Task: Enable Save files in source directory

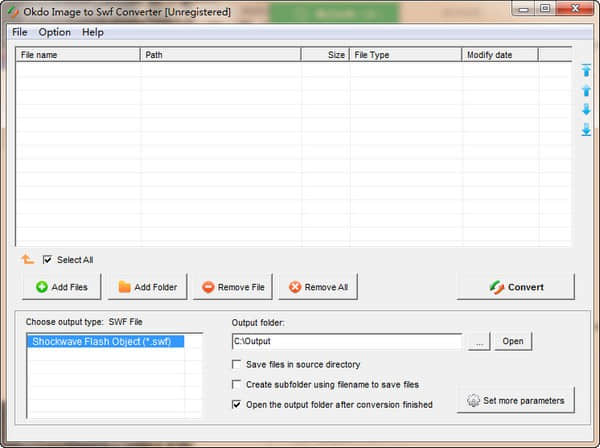Action: coord(236,364)
